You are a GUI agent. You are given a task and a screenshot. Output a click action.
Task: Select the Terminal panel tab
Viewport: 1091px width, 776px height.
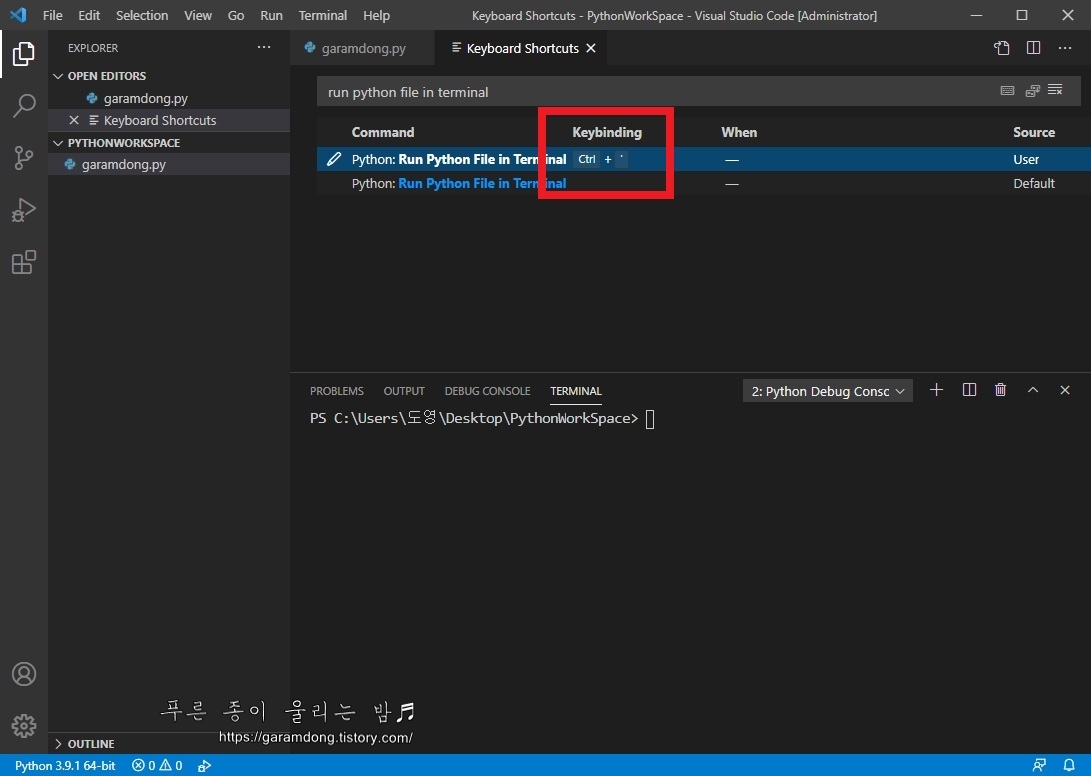tap(575, 391)
